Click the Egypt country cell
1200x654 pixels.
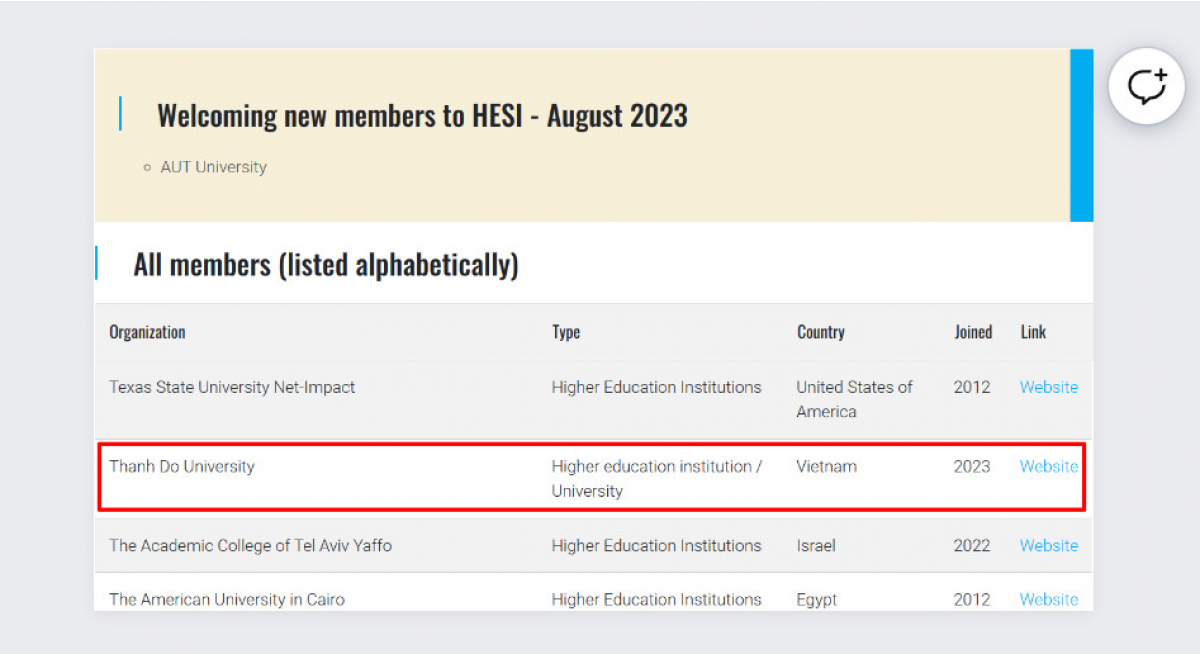tap(817, 599)
